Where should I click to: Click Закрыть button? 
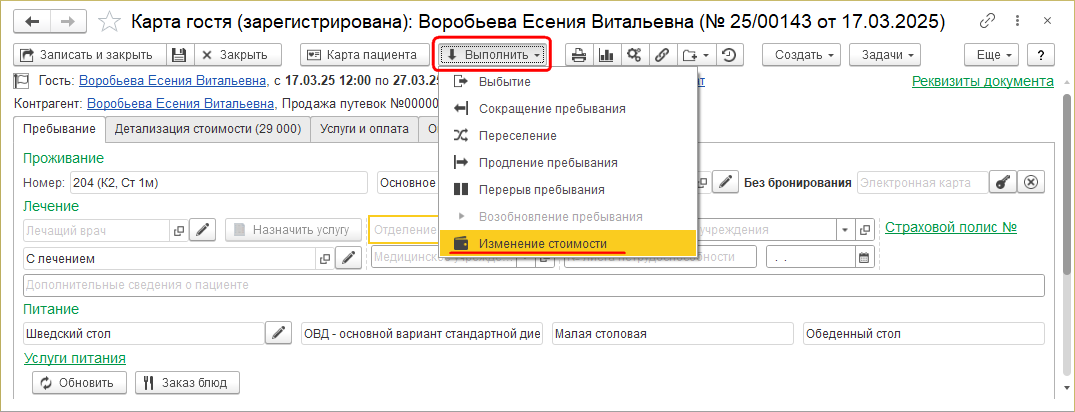[x=238, y=55]
